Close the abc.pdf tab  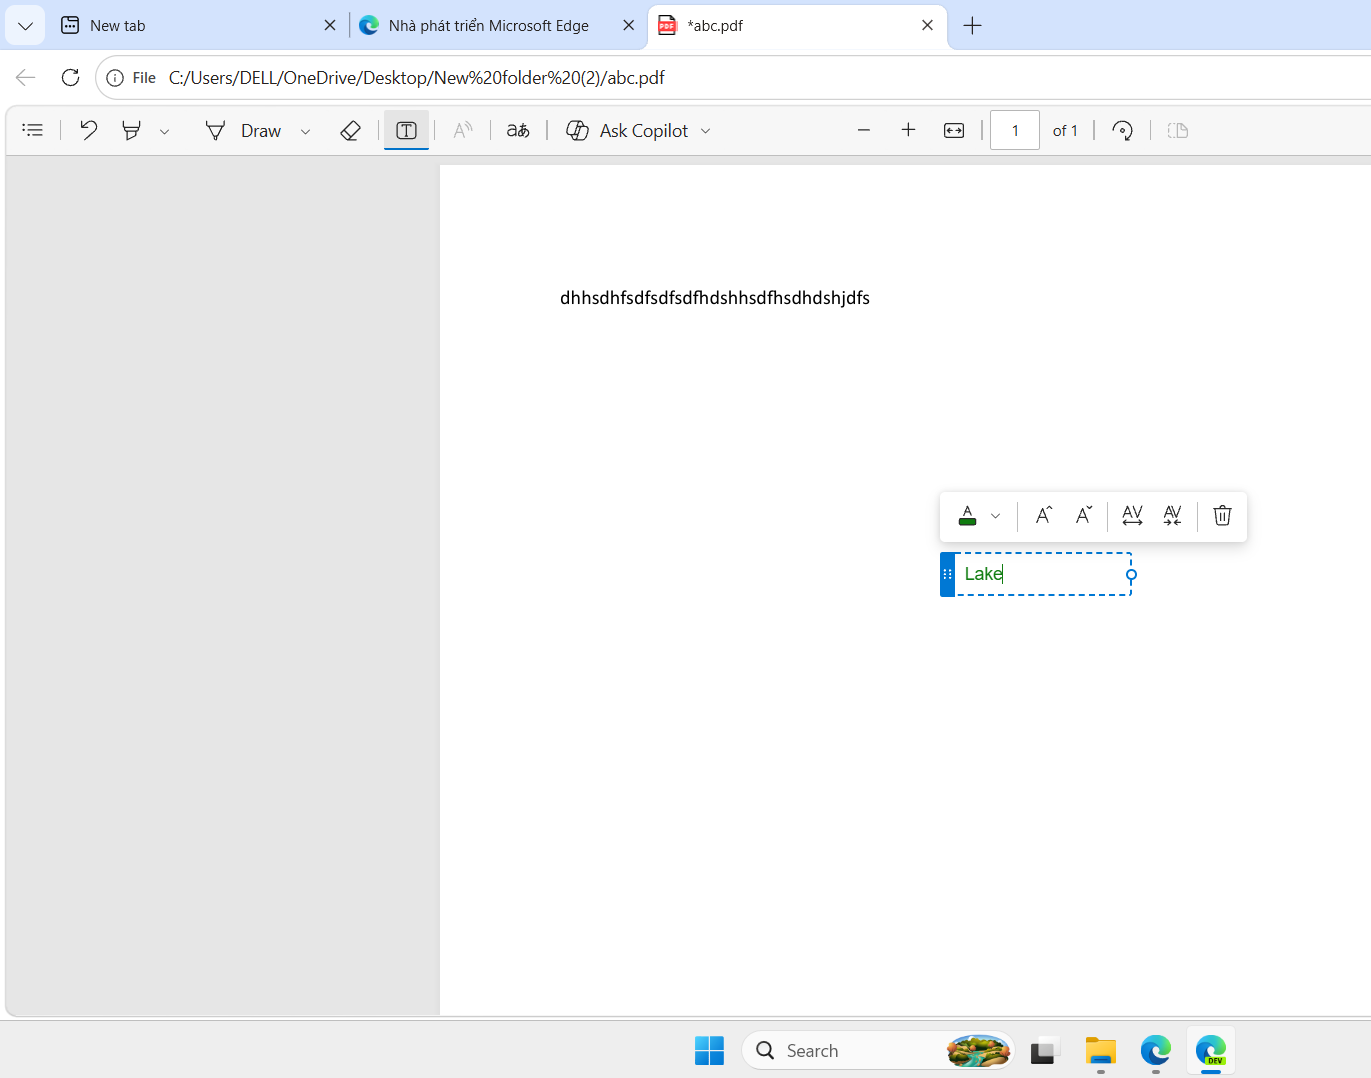927,25
